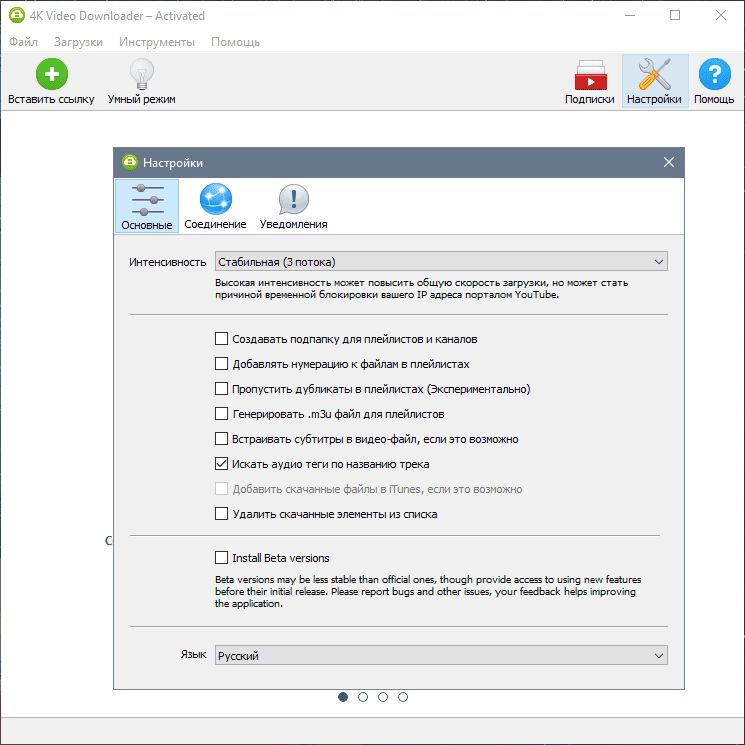Maximize the 4K Video Downloader window

(x=675, y=15)
